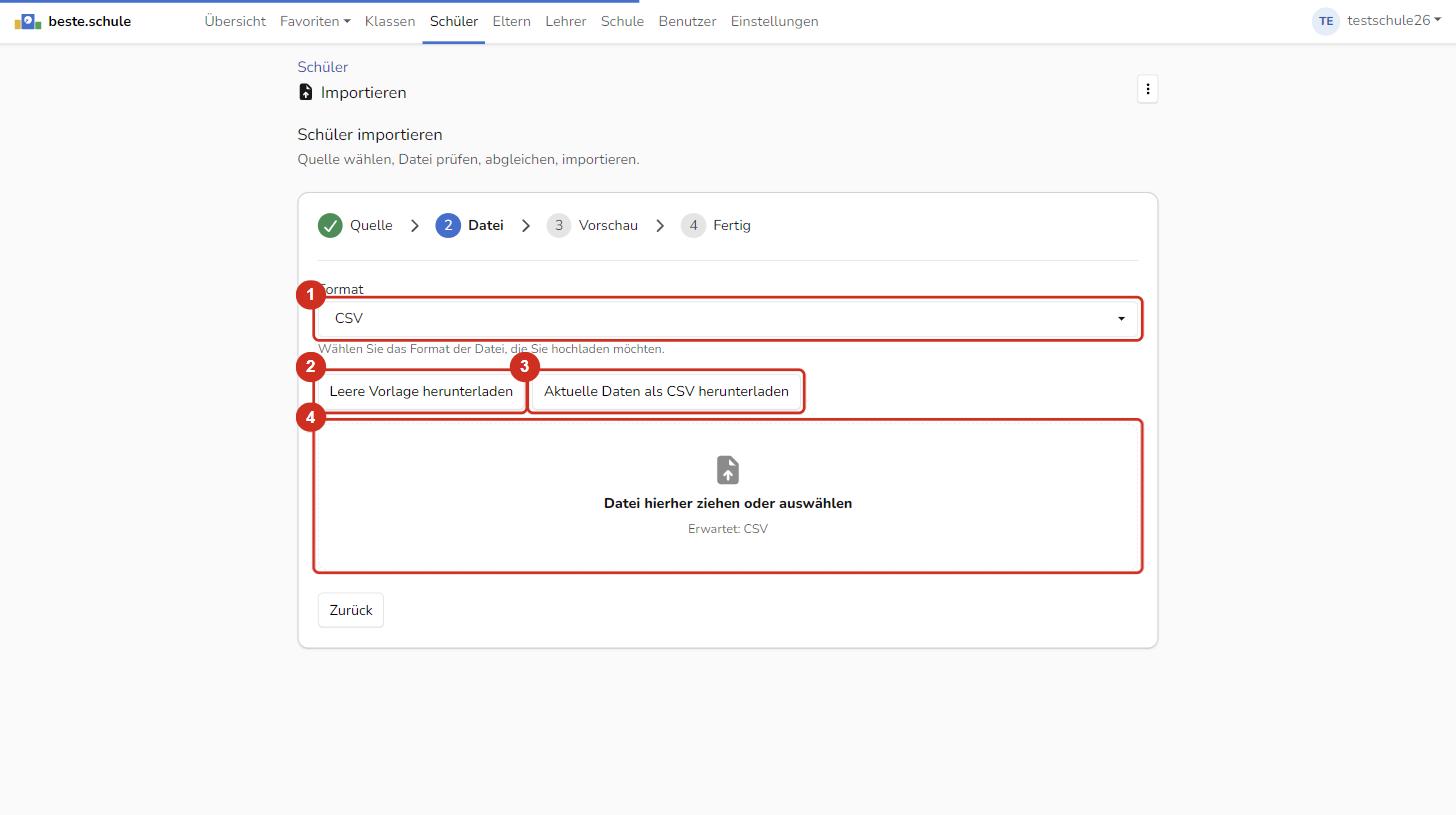1456x815 pixels.
Task: Click the green Quelle checkmark step icon
Action: tap(330, 226)
